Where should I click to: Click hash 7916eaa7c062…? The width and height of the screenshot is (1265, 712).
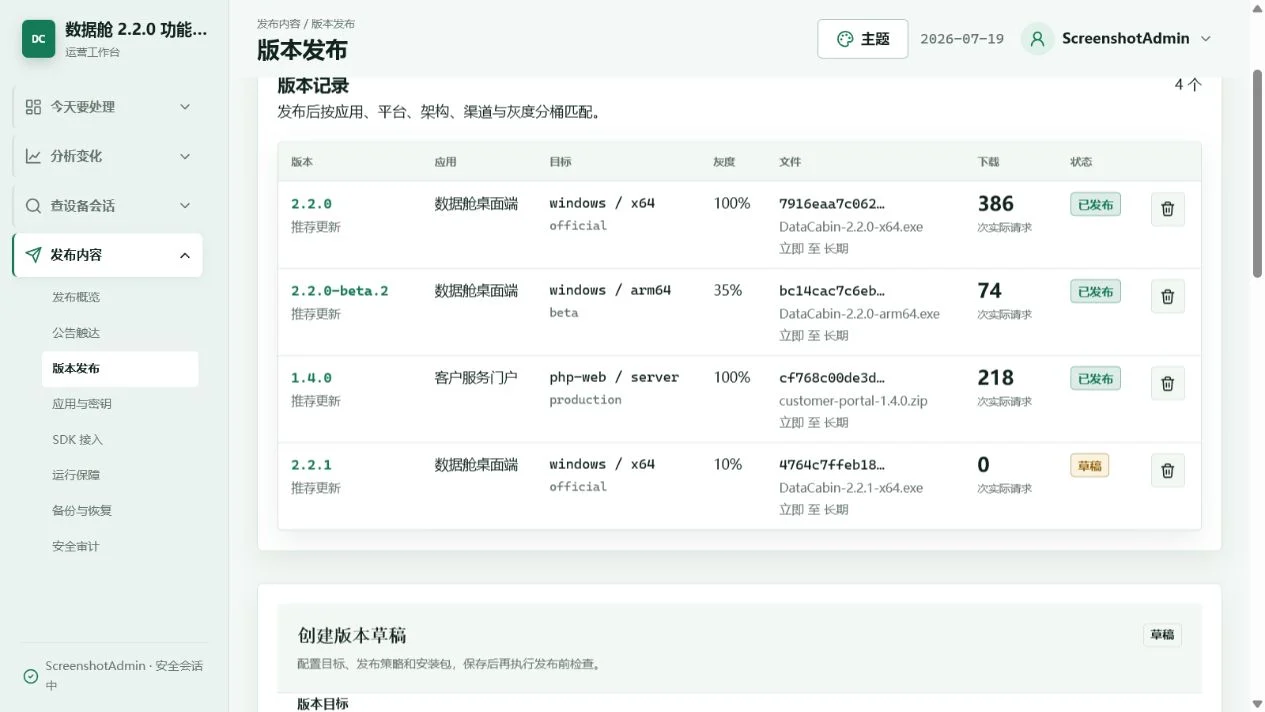[832, 204]
